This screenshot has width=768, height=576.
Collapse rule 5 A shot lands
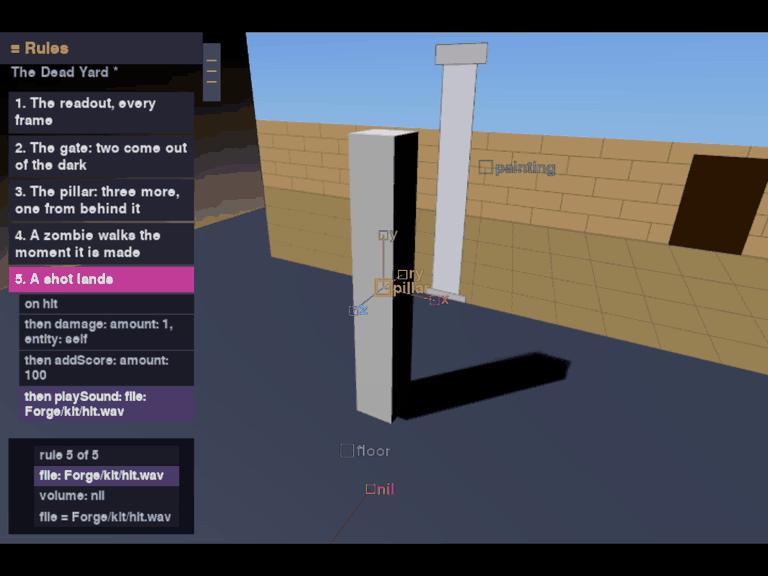pos(101,279)
